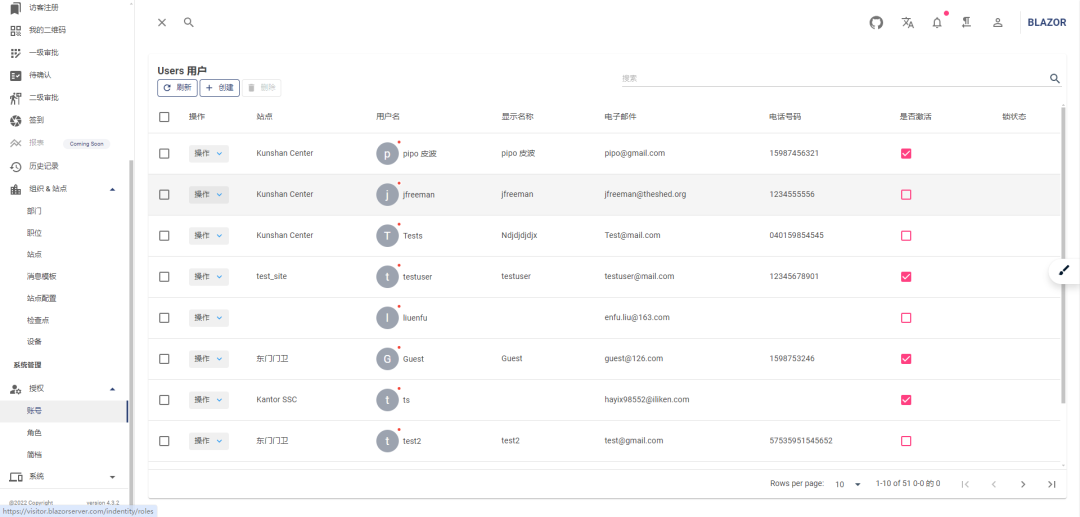Screen dimensions: 1080x517
Task: Open 签到 check-in menu item
Action: (x=28, y=120)
